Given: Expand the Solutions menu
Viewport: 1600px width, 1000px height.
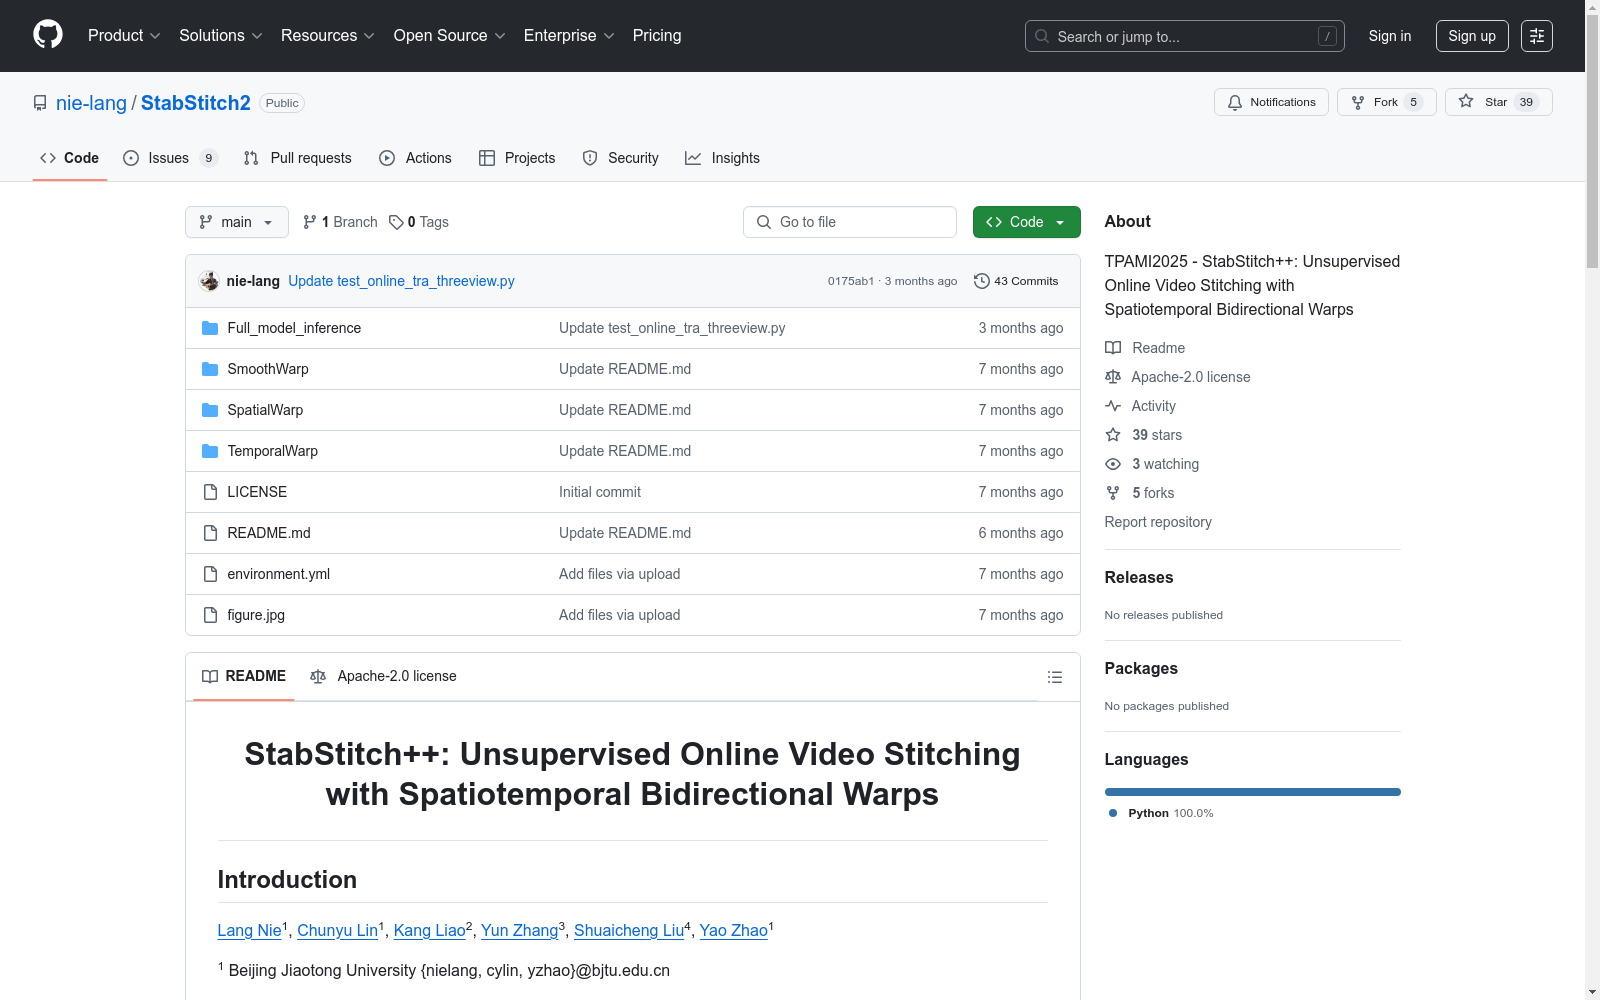Looking at the screenshot, I should [x=221, y=36].
